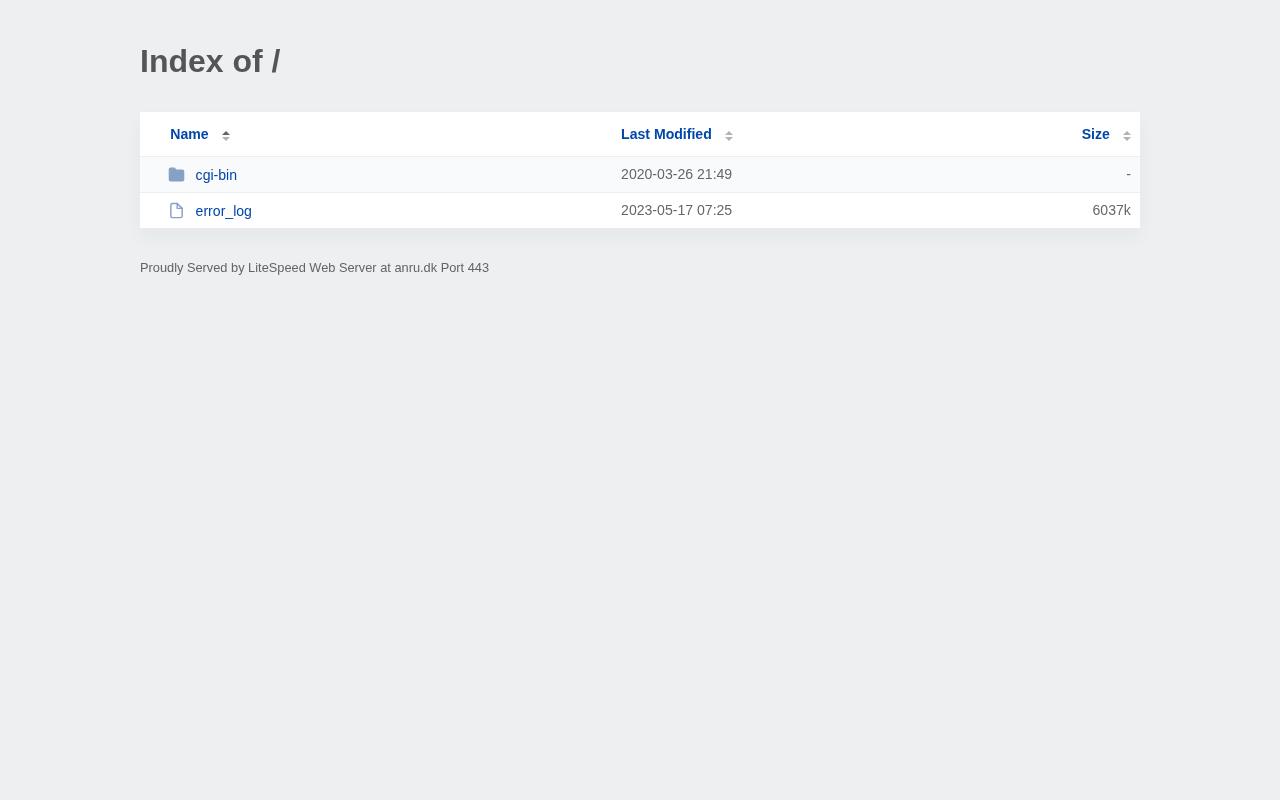Open the error_log file link
This screenshot has width=1280, height=800.
point(224,211)
